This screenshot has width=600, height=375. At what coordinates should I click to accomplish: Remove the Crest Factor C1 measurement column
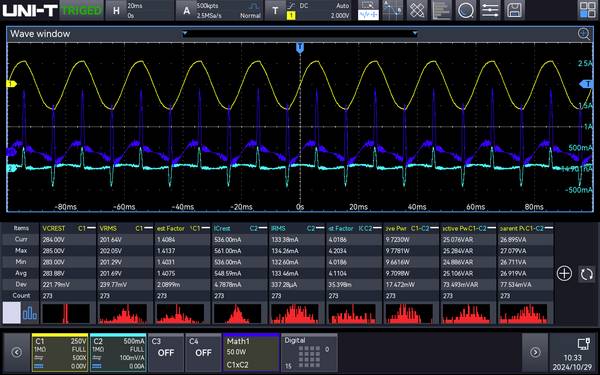tap(205, 228)
